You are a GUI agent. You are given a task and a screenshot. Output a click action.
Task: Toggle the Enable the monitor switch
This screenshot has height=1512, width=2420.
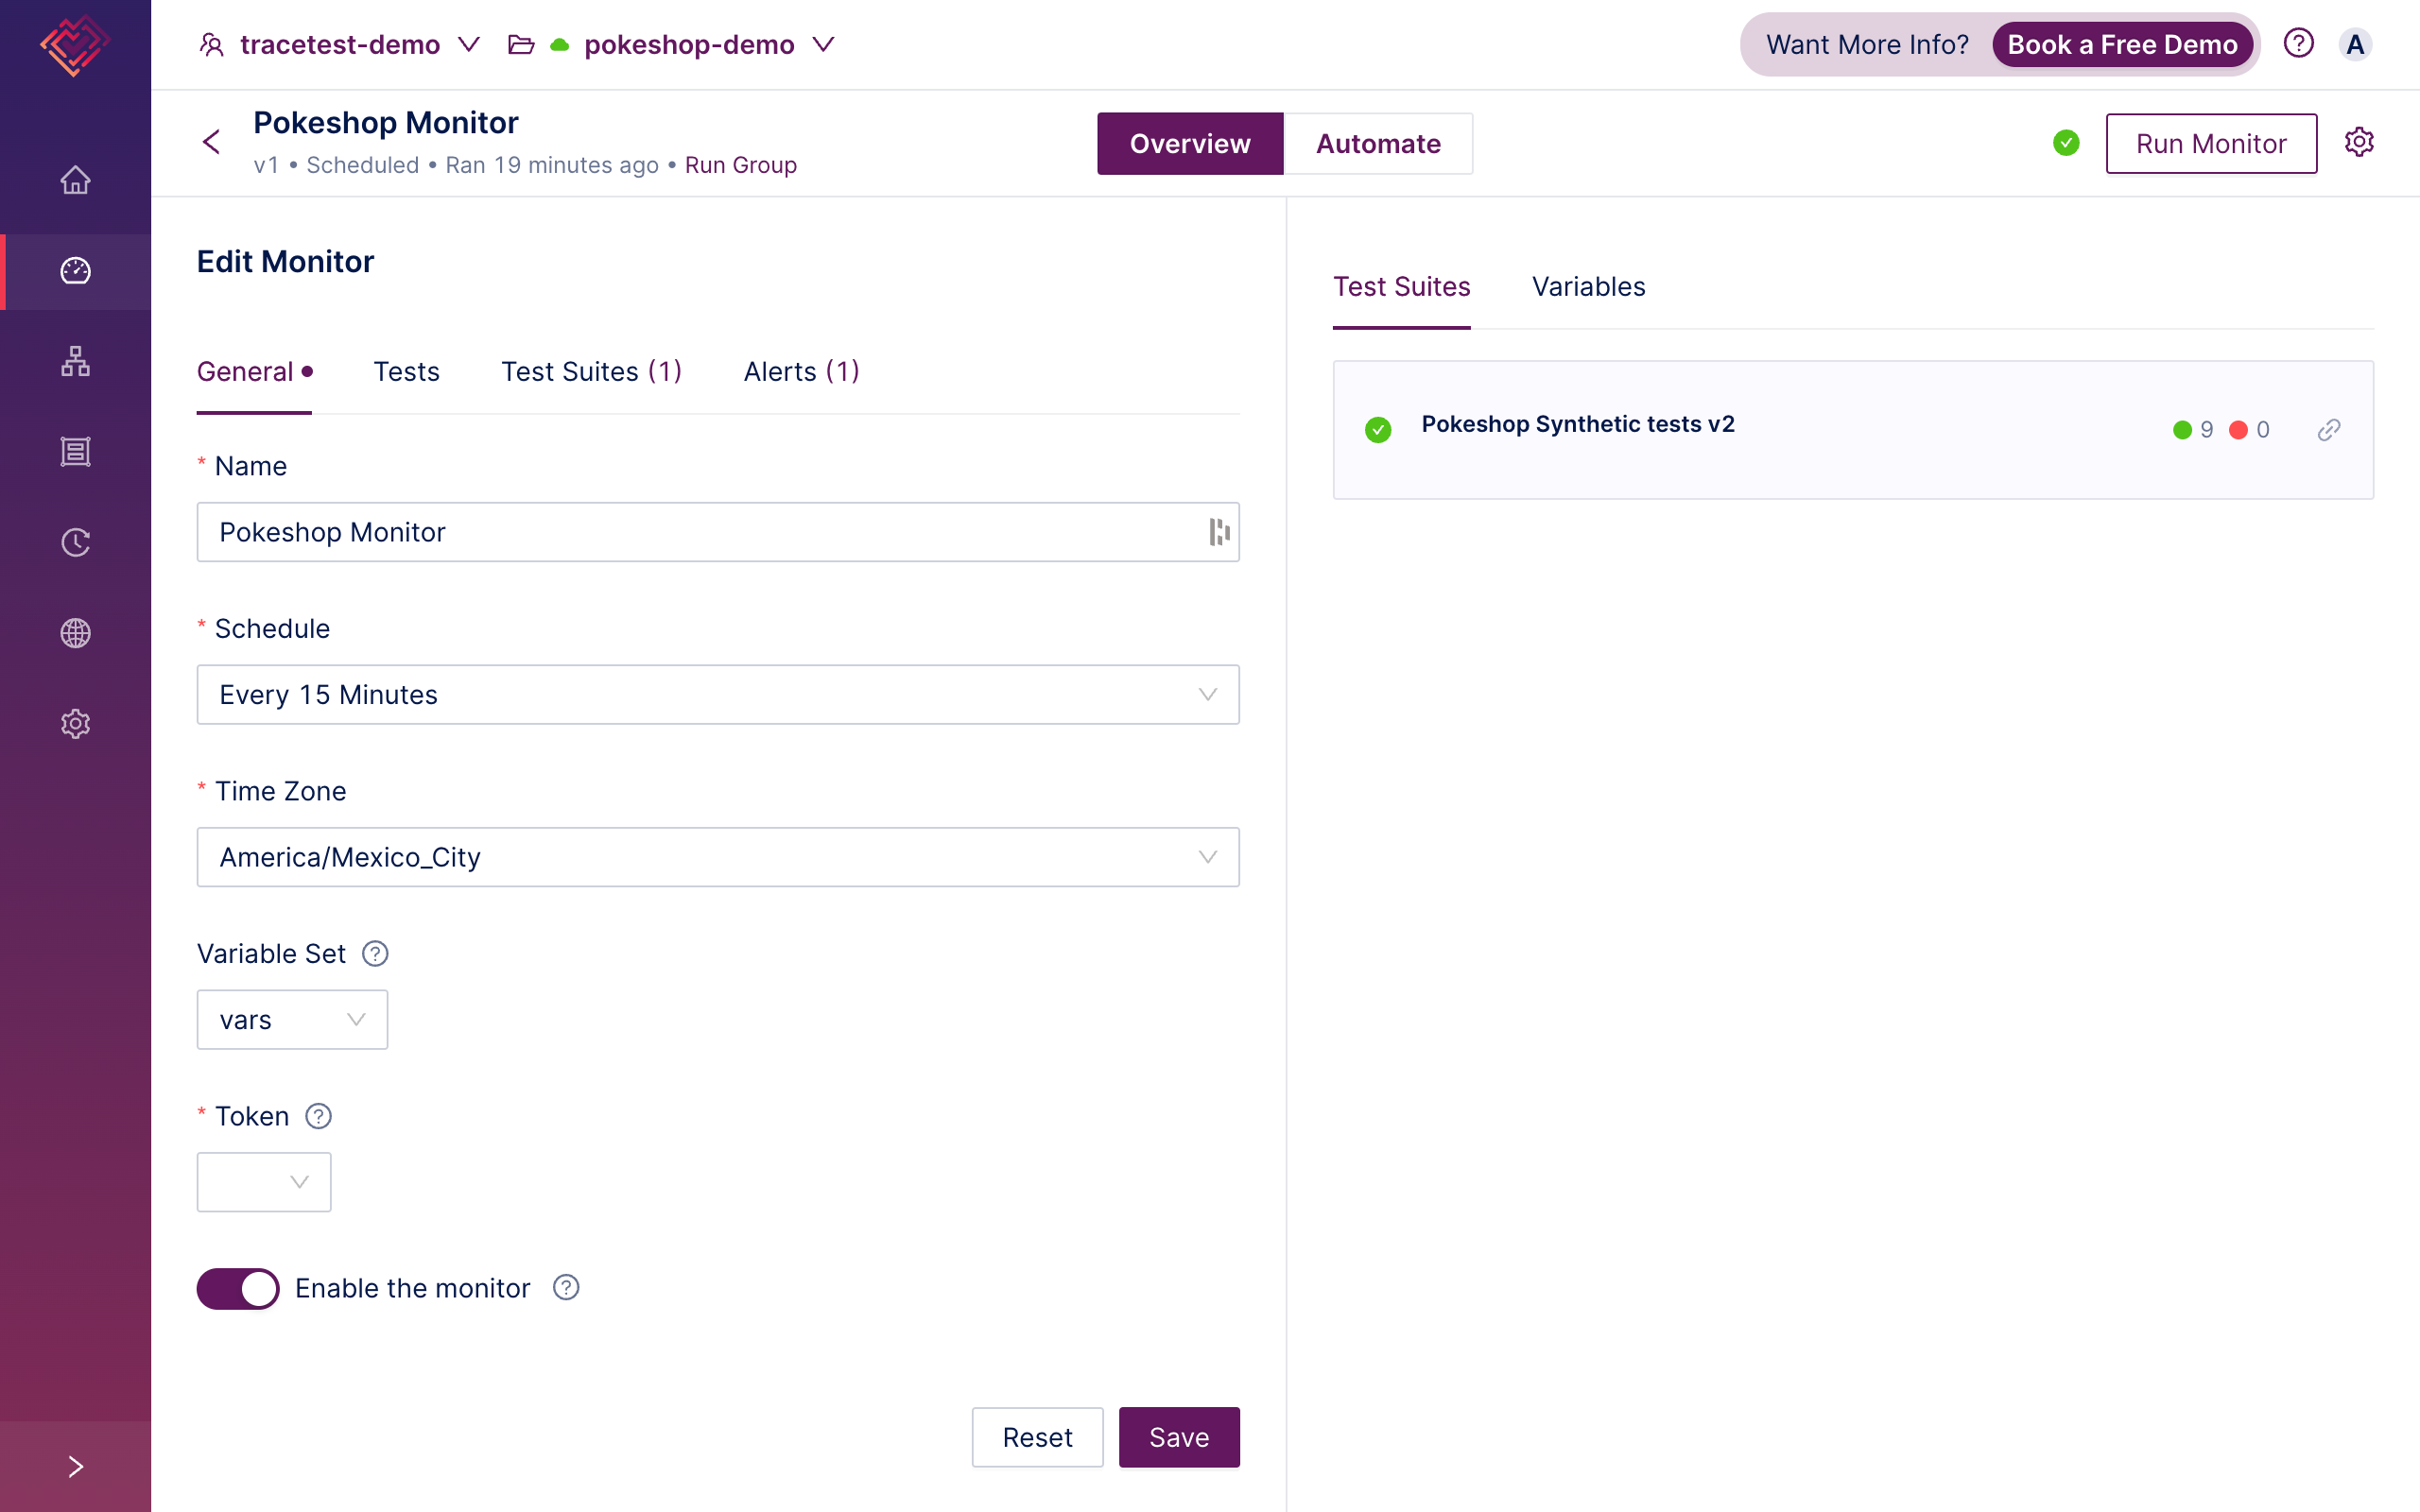tap(238, 1288)
